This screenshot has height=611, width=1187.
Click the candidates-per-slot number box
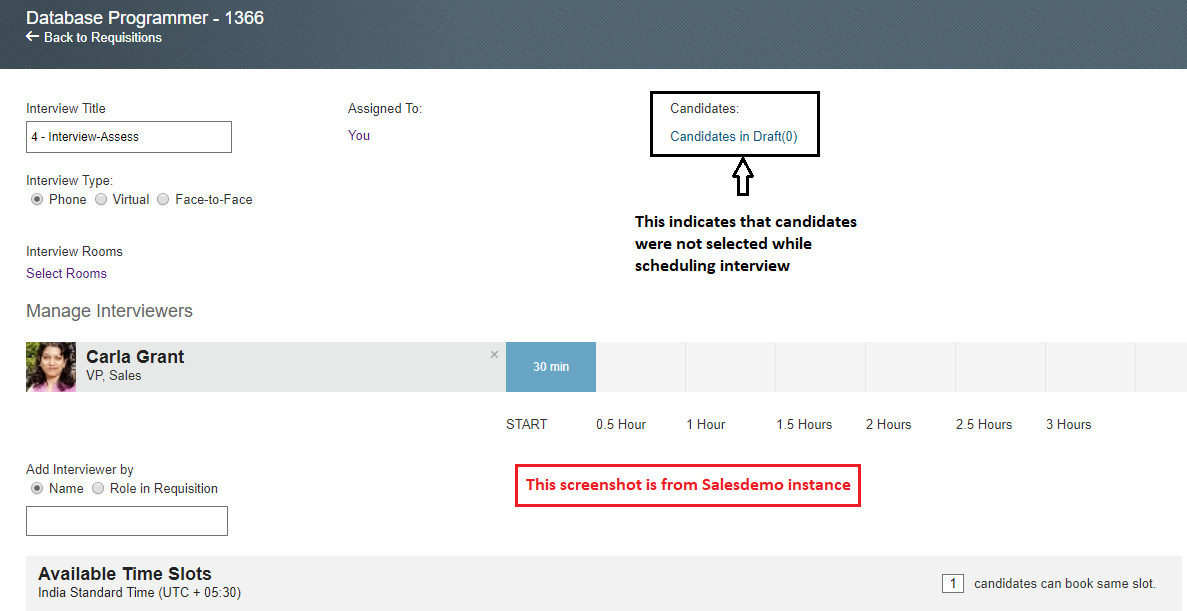pyautogui.click(x=953, y=583)
